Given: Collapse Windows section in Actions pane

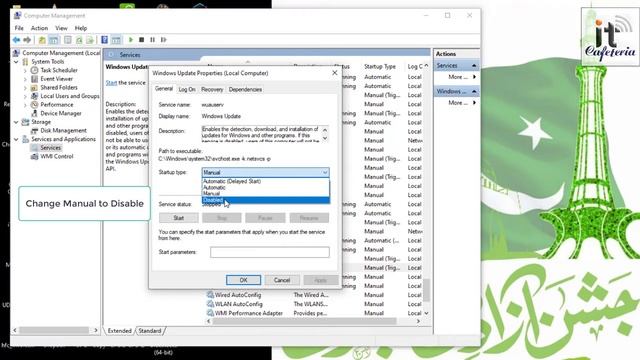Looking at the screenshot, I should pos(474,91).
